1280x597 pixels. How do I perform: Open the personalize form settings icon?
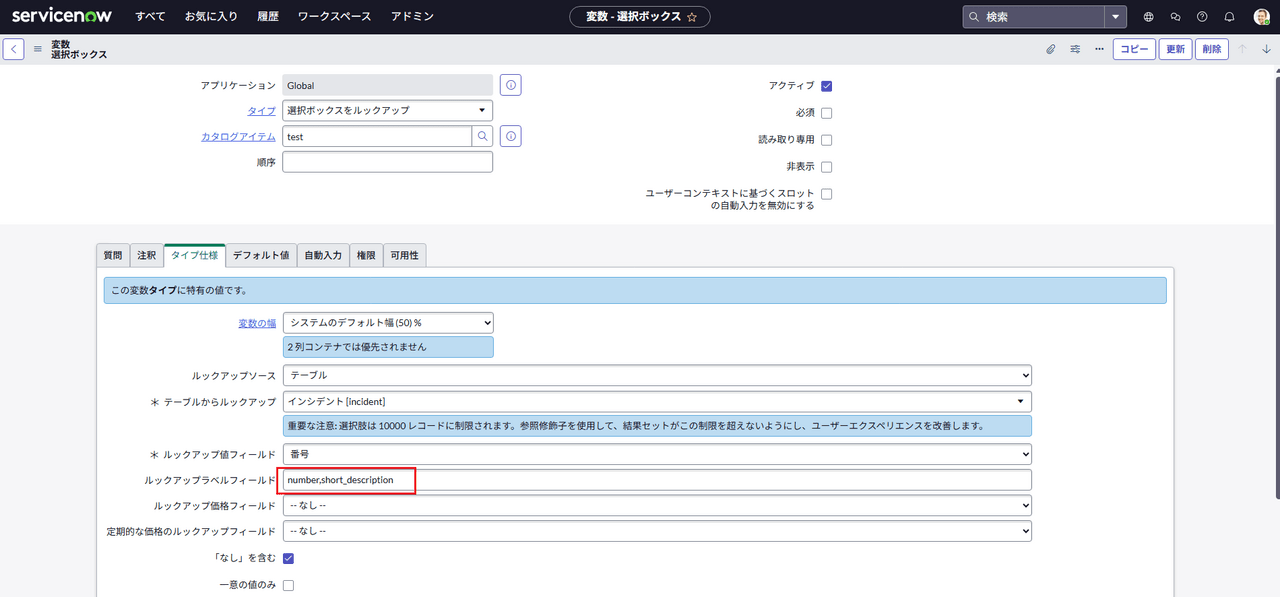tap(1075, 49)
